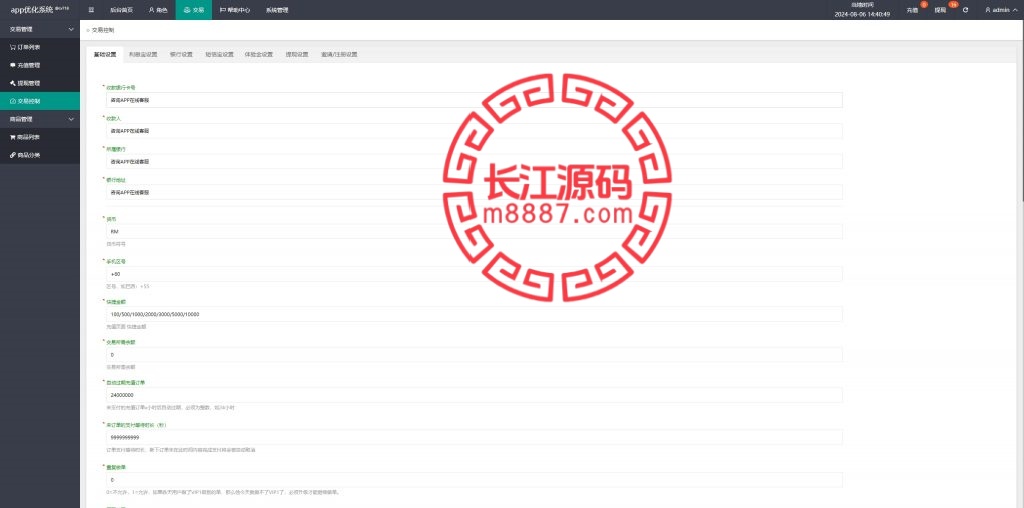Open 帮助中心 top navigation item
This screenshot has width=1024, height=508.
pyautogui.click(x=234, y=10)
